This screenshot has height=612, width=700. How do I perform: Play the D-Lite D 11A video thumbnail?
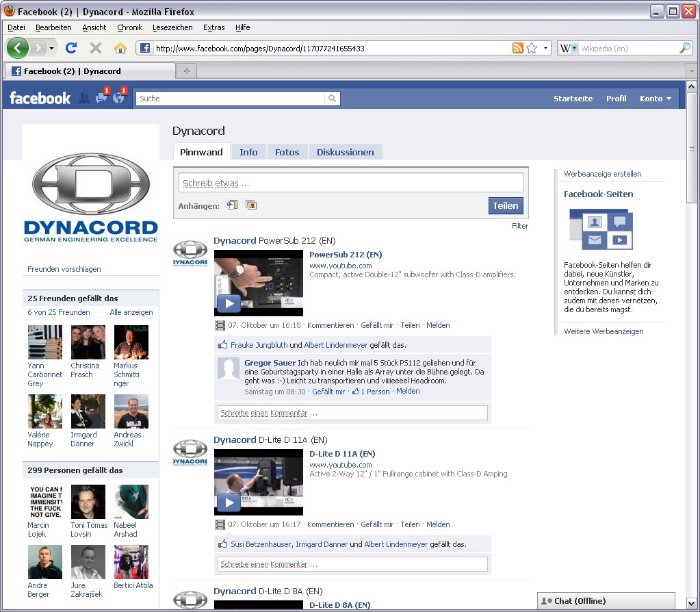258,482
